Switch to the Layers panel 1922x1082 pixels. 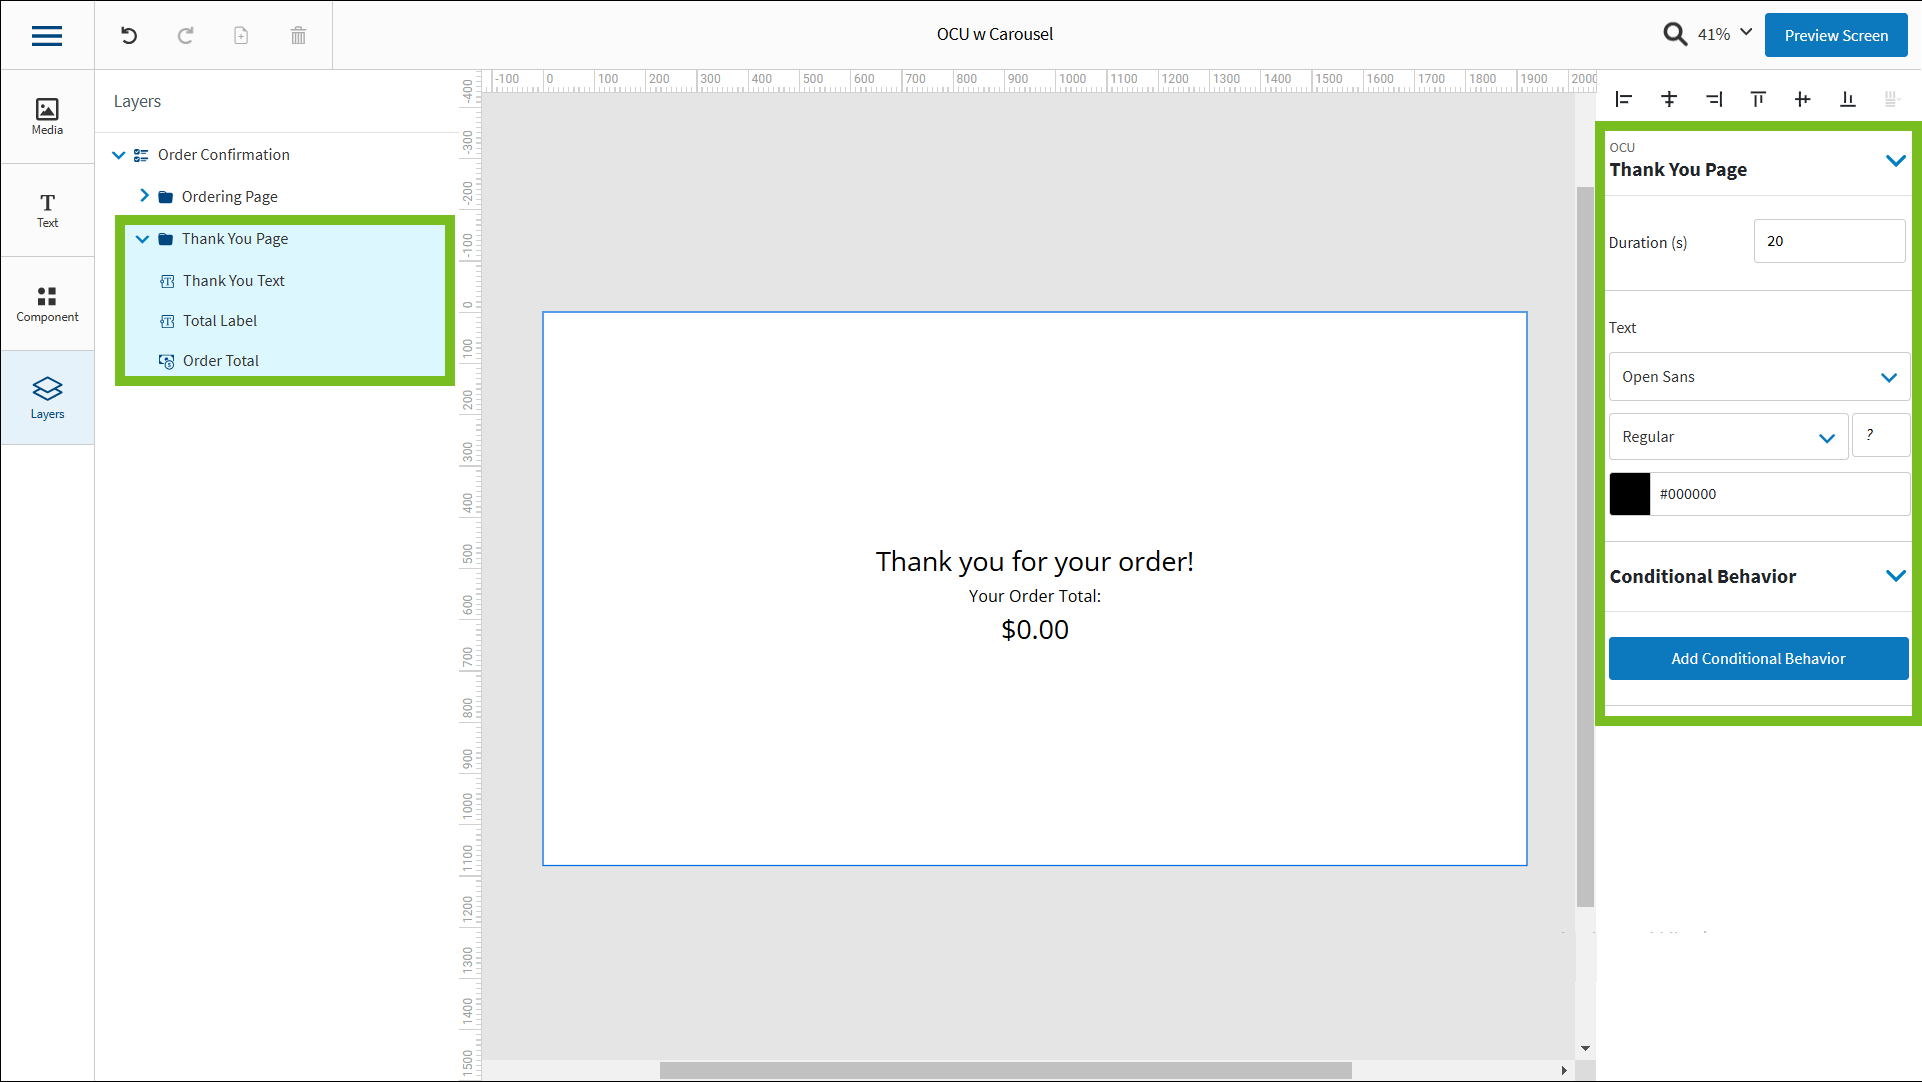(x=46, y=397)
